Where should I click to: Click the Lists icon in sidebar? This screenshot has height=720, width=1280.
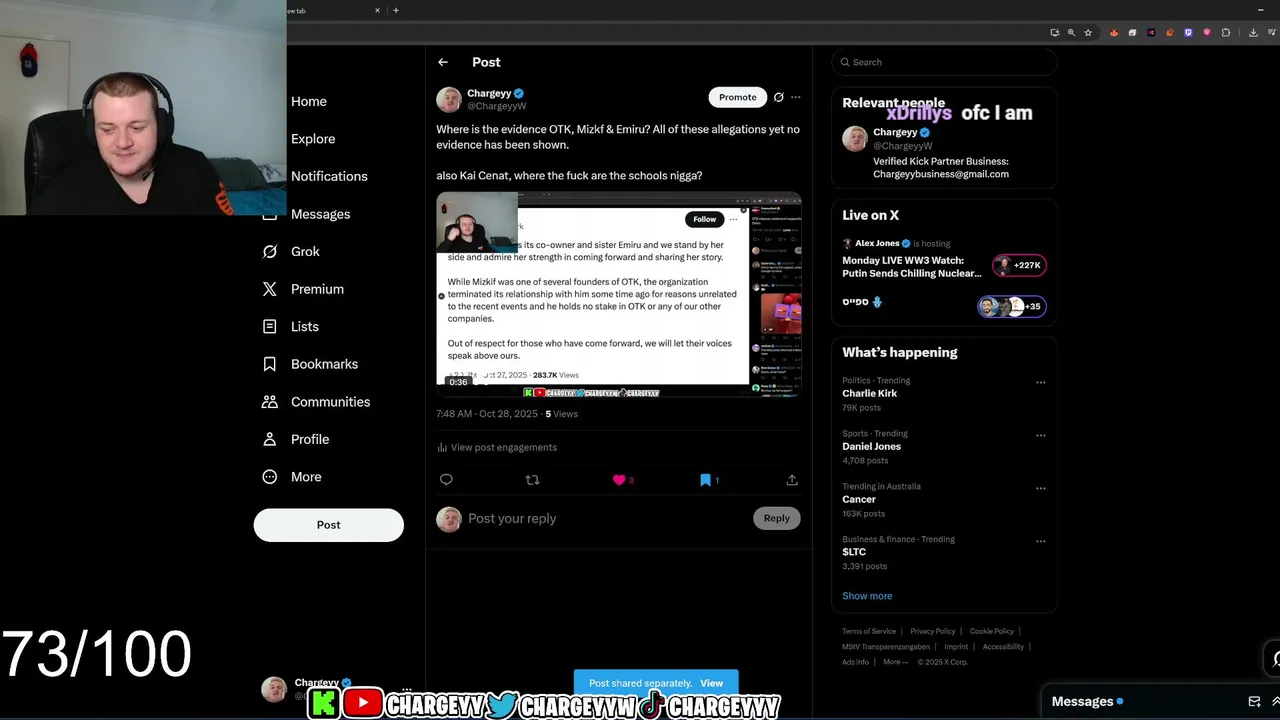tap(270, 327)
